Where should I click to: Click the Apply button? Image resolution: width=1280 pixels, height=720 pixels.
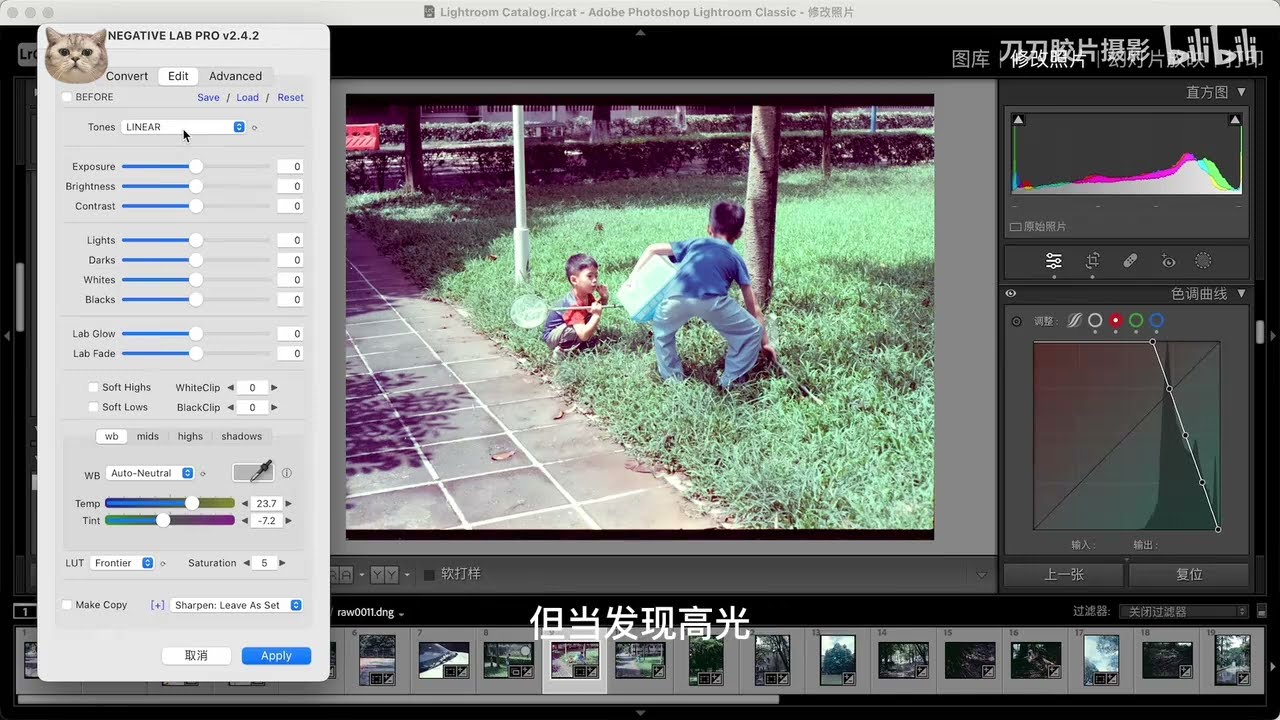coord(276,655)
